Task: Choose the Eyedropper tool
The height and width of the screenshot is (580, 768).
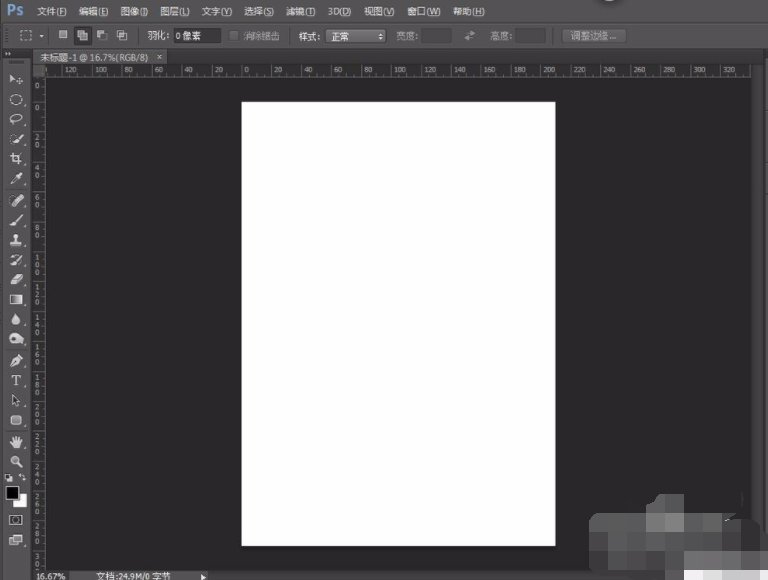Action: coord(16,180)
